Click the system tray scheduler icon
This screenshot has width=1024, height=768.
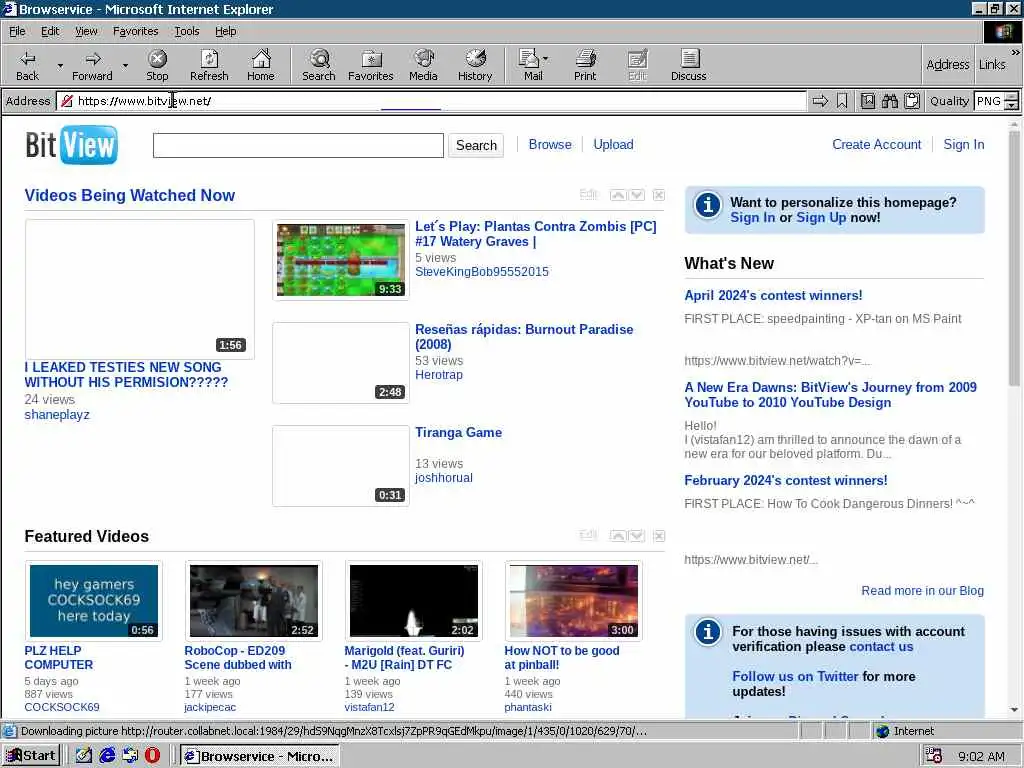pos(934,756)
